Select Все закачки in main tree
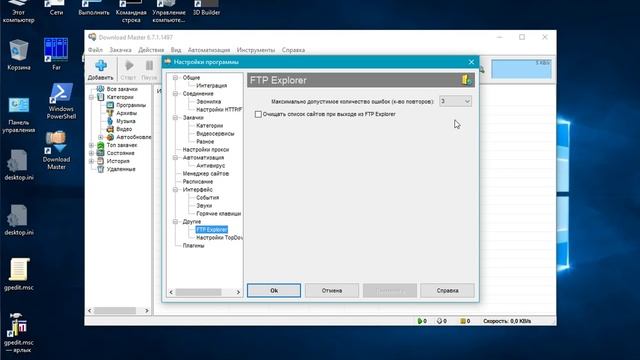 click(x=122, y=89)
